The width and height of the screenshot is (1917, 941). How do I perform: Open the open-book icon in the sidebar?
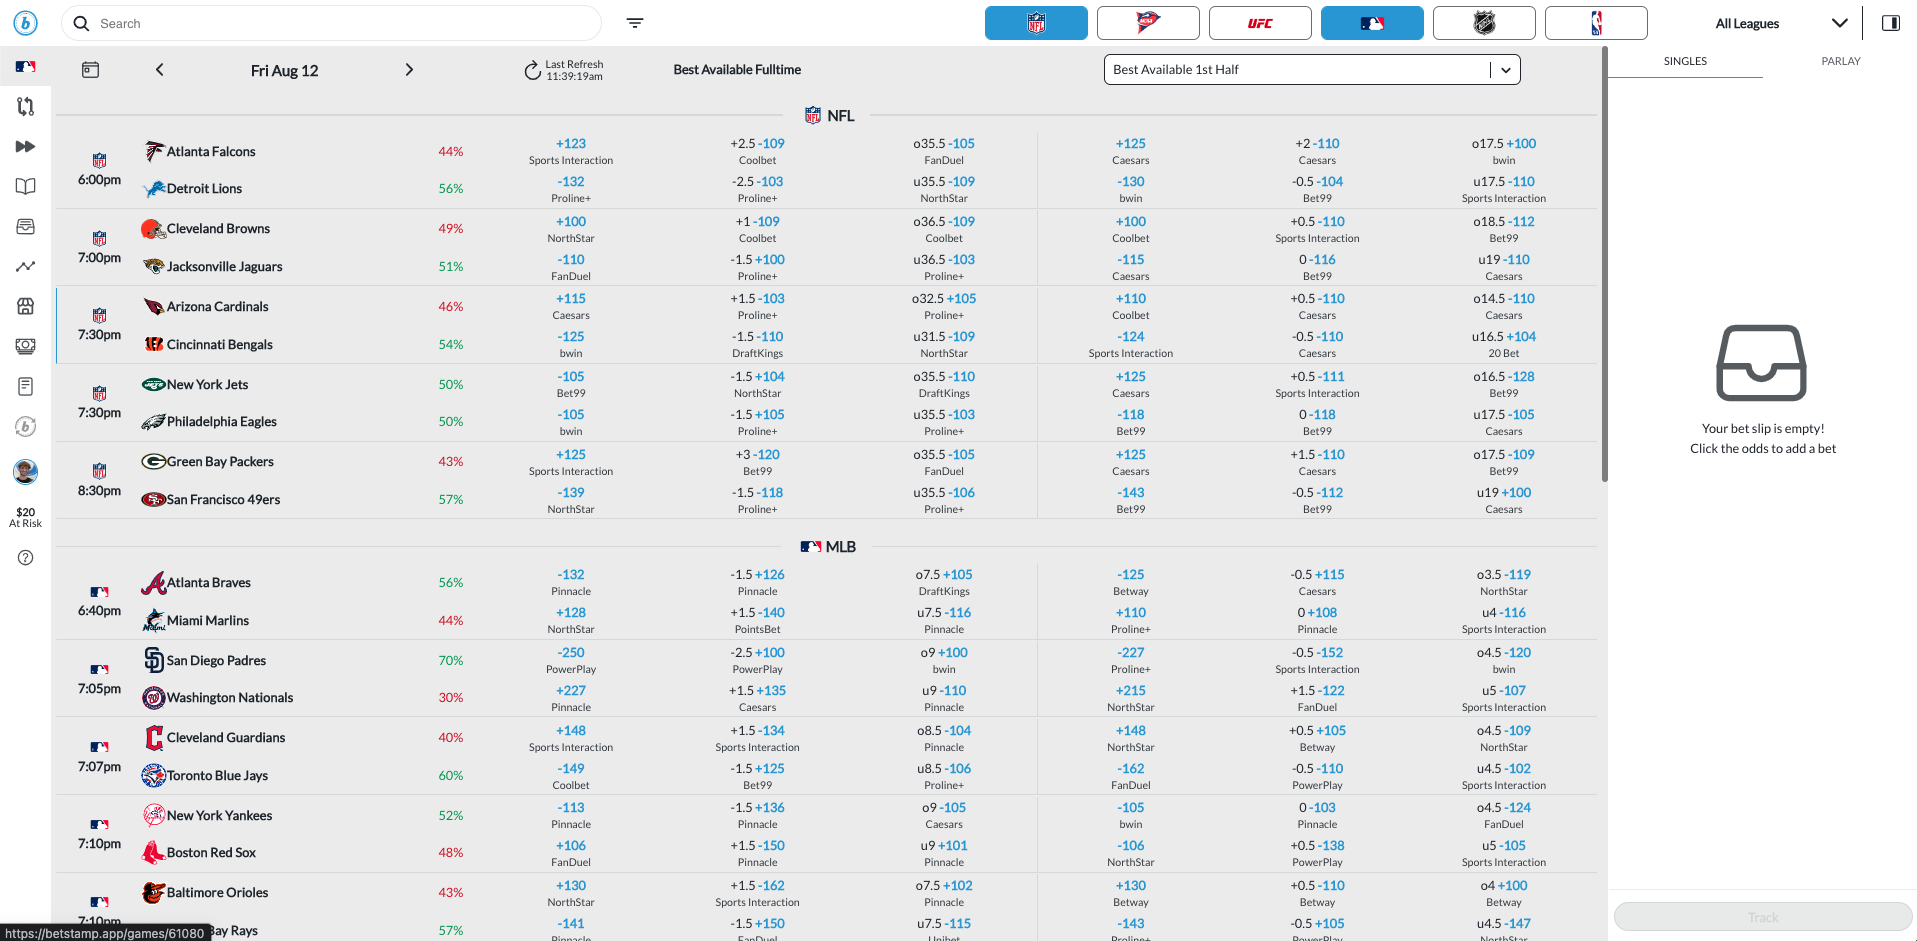(x=26, y=187)
